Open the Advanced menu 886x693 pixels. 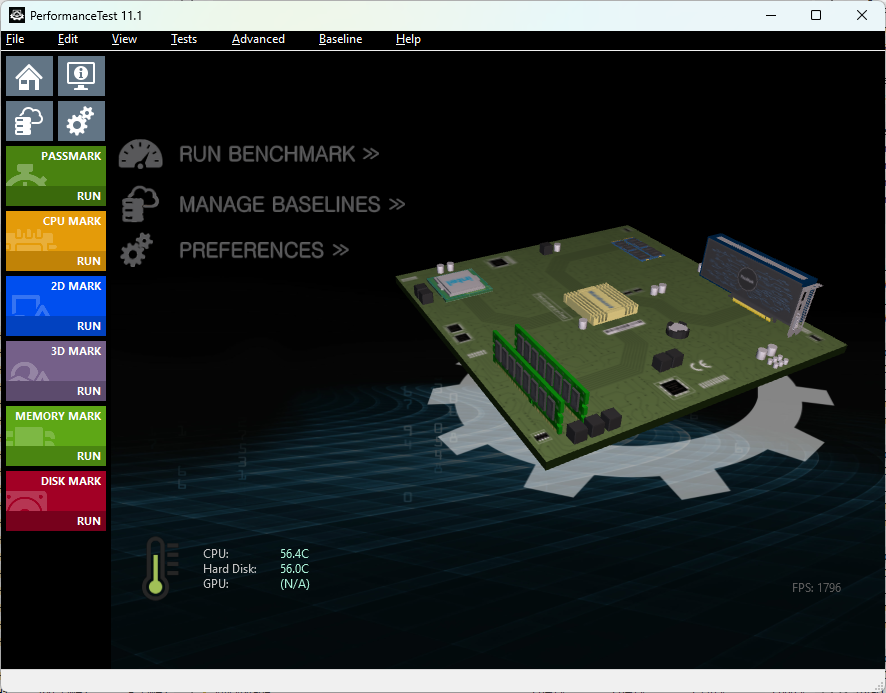pyautogui.click(x=258, y=39)
